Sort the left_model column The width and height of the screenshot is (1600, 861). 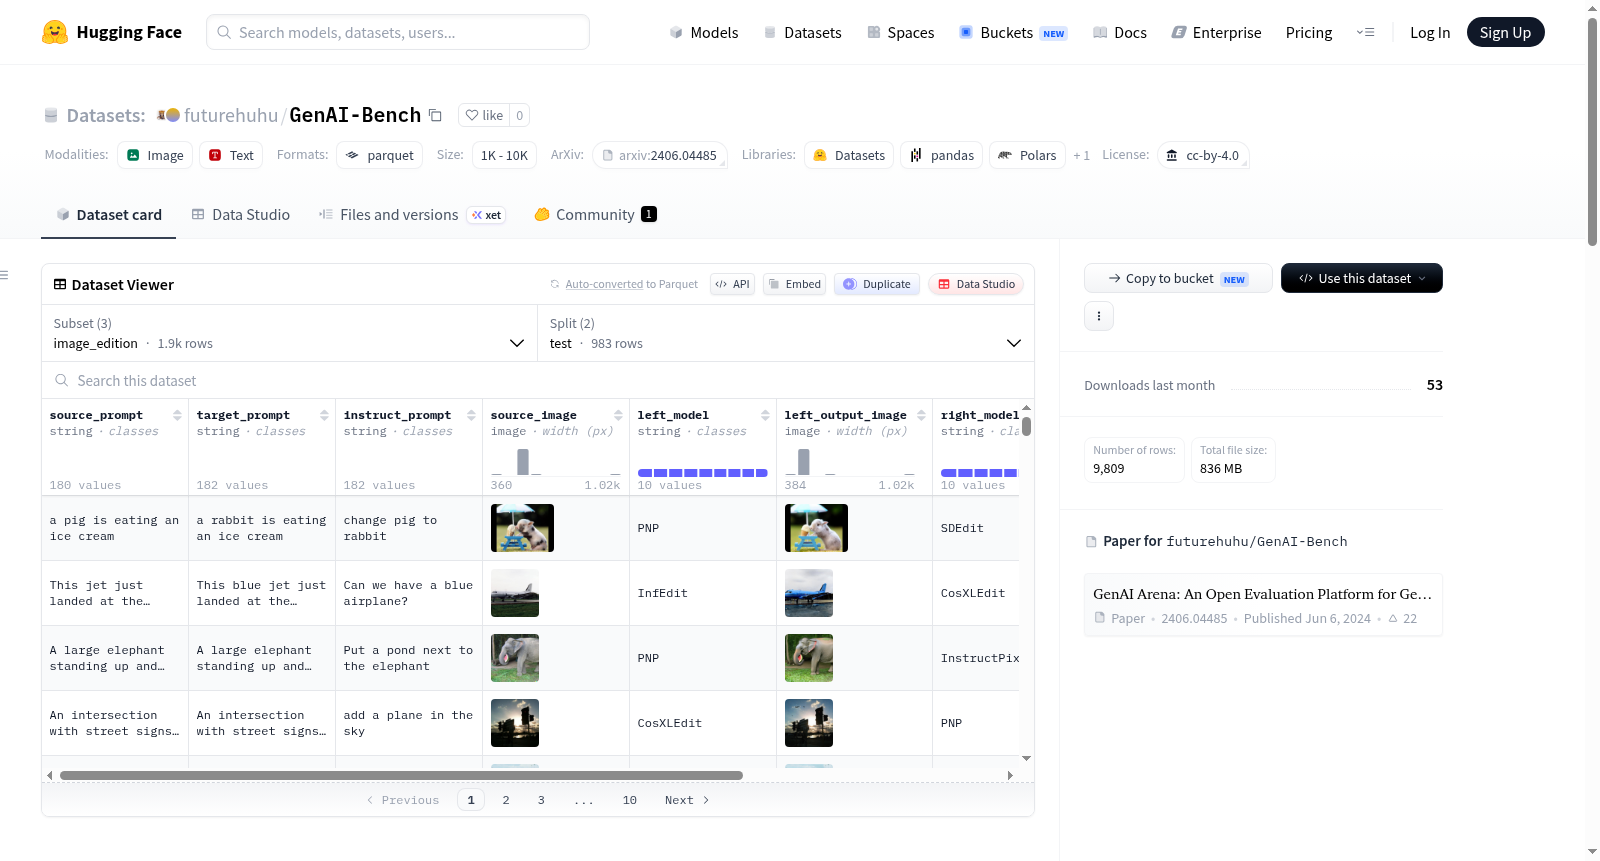click(x=765, y=415)
